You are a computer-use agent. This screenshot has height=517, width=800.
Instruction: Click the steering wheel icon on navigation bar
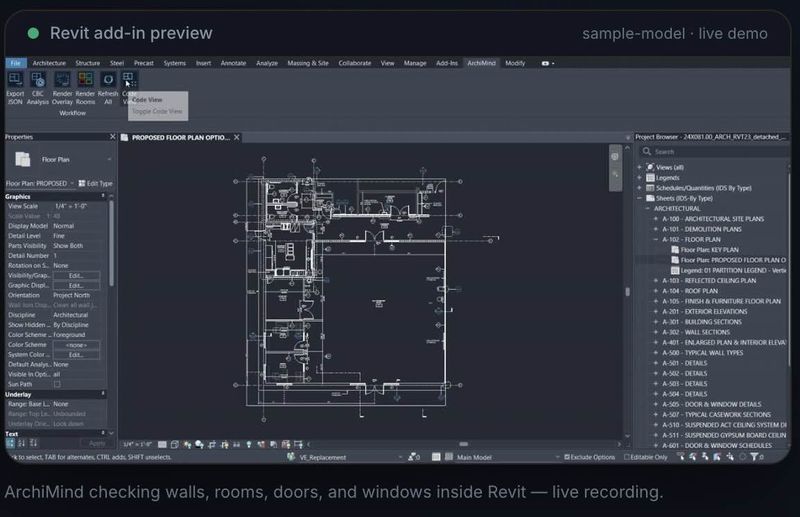[x=615, y=156]
